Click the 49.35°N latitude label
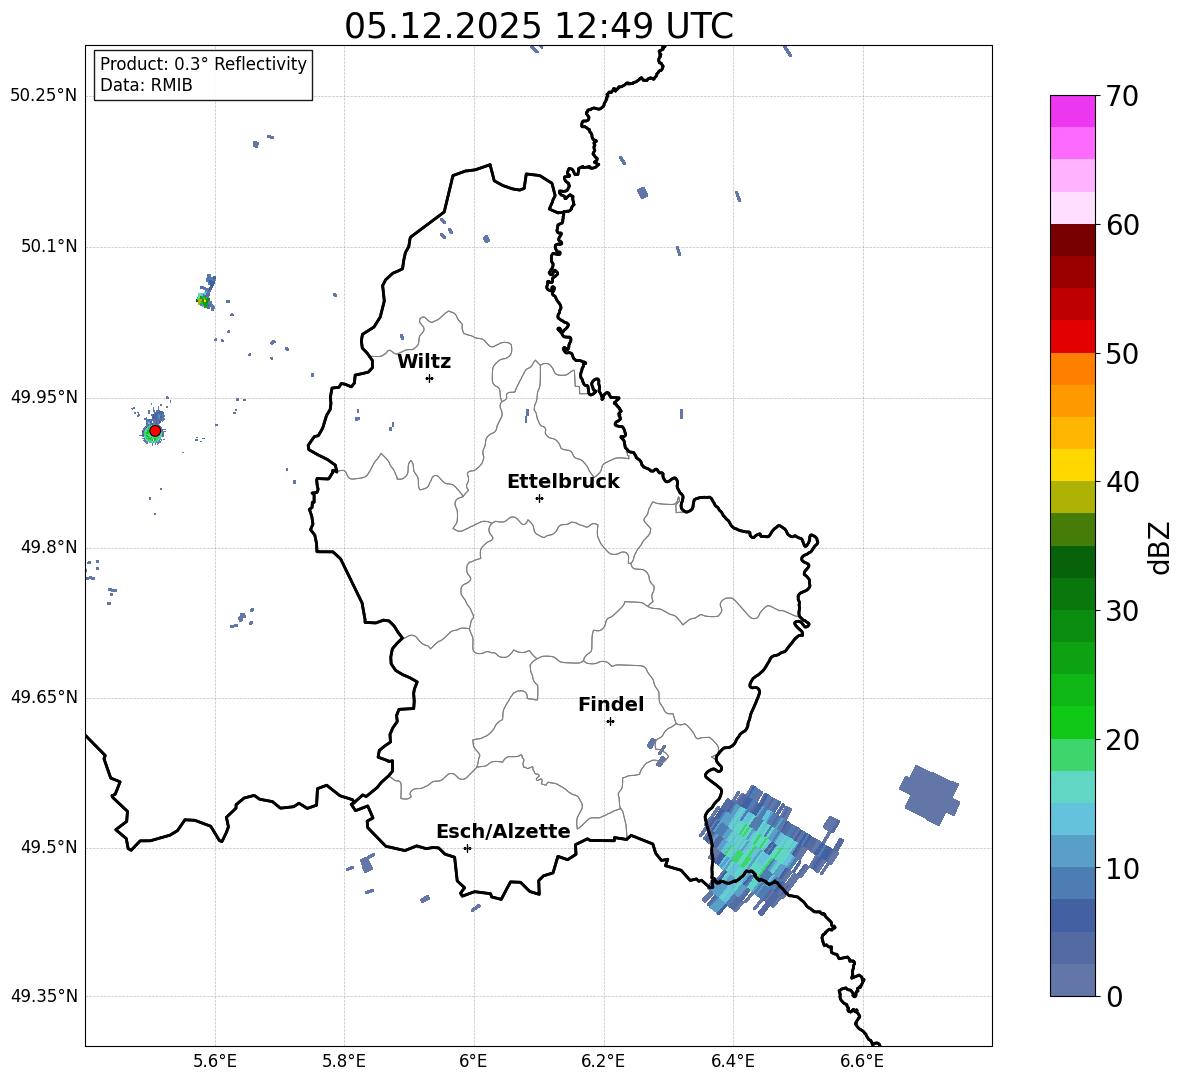1184x1081 pixels. click(x=44, y=996)
